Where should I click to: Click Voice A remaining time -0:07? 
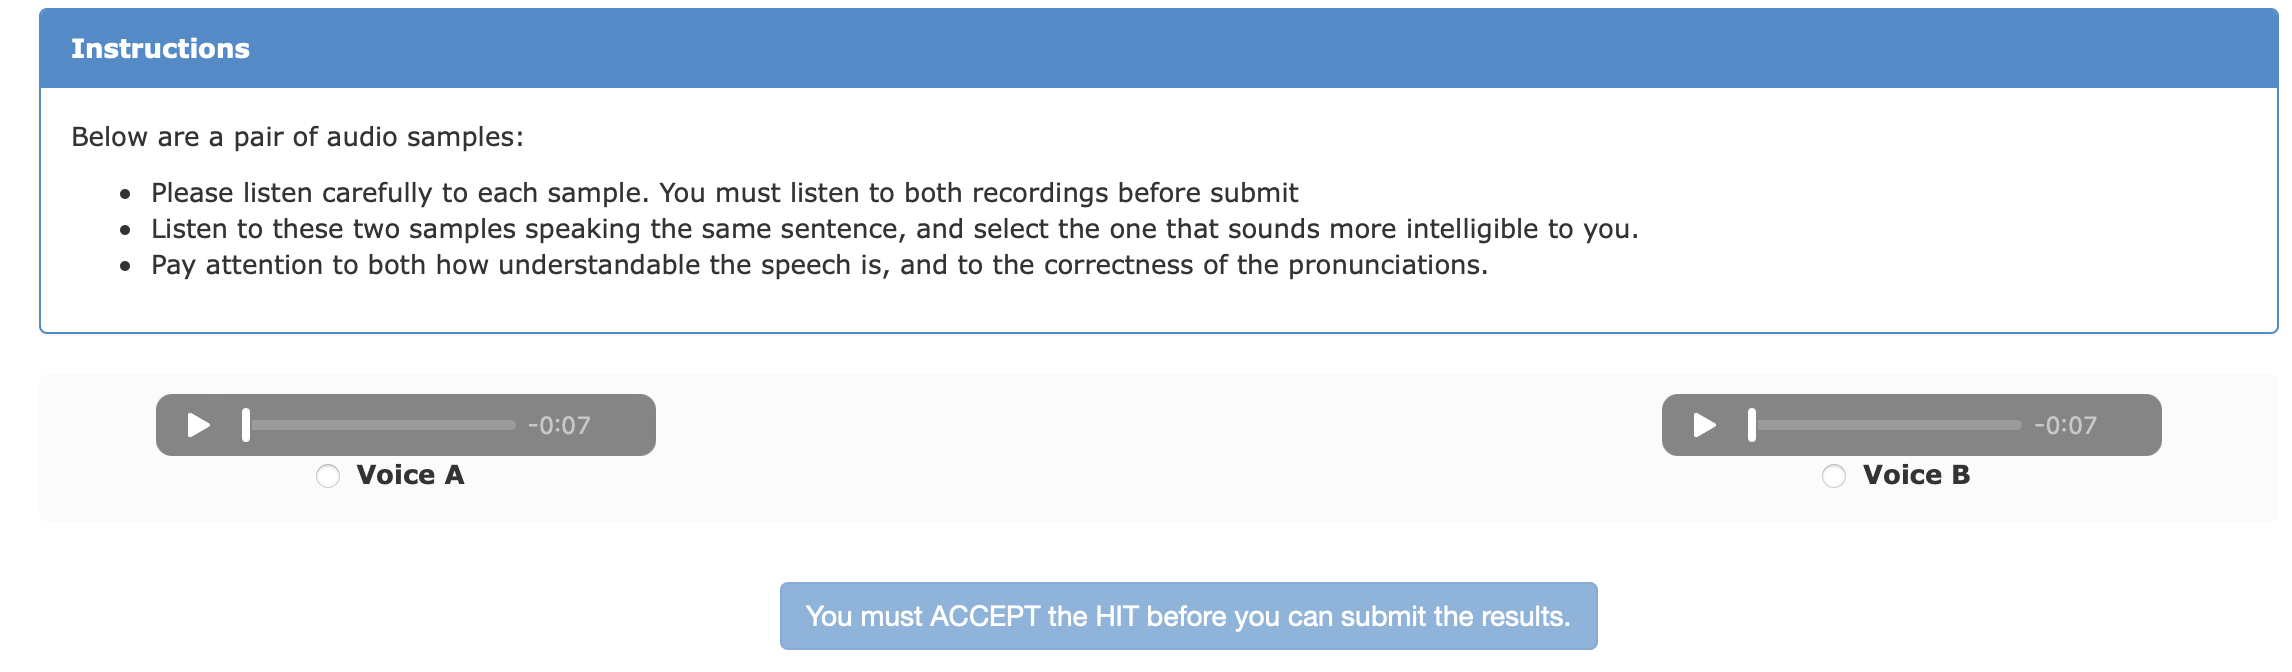click(559, 426)
